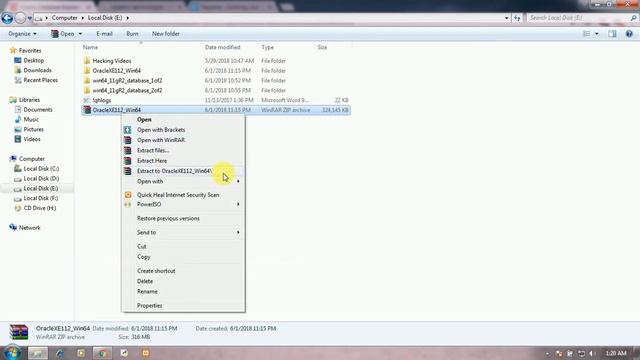Viewport: 640px width, 360px height.
Task: Sort by the Type column header
Action: 267,47
